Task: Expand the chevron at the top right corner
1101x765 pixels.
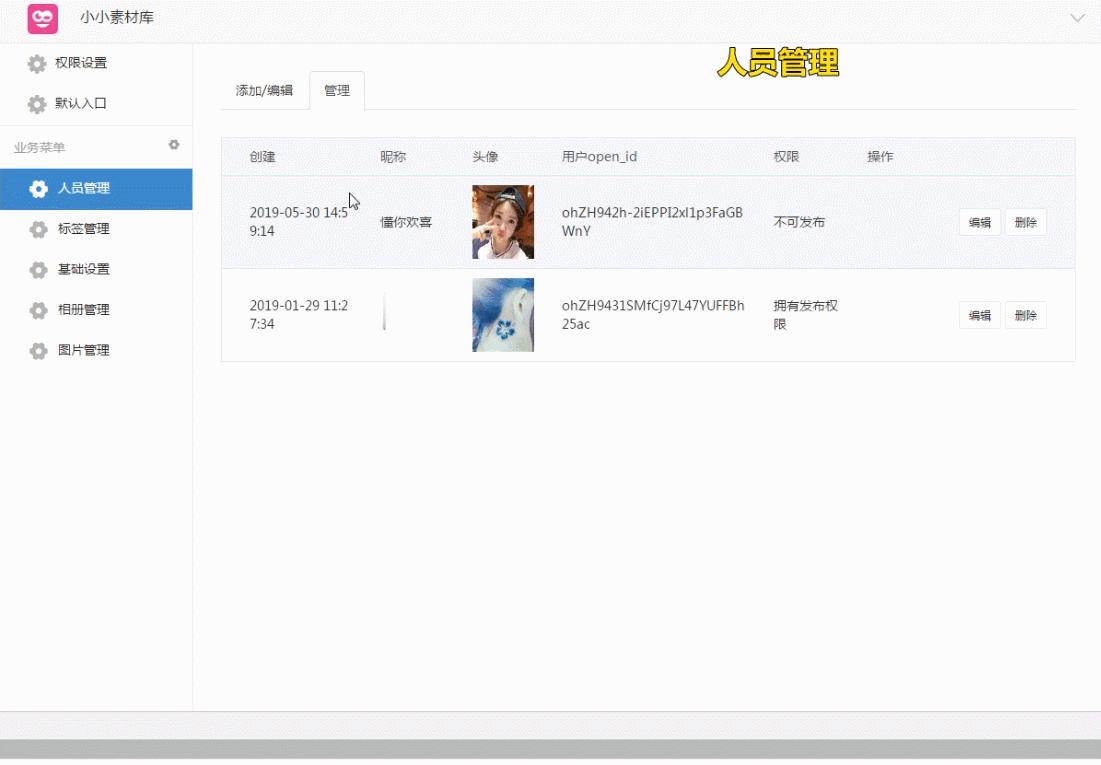Action: 1077,17
